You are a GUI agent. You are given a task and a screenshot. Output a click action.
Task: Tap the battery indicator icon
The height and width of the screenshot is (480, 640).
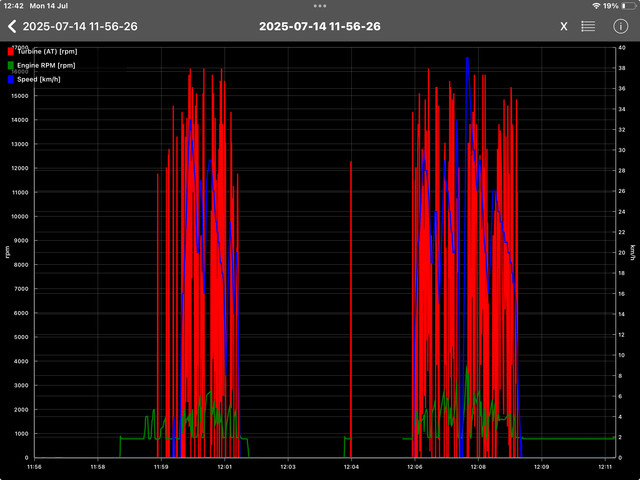(628, 6)
